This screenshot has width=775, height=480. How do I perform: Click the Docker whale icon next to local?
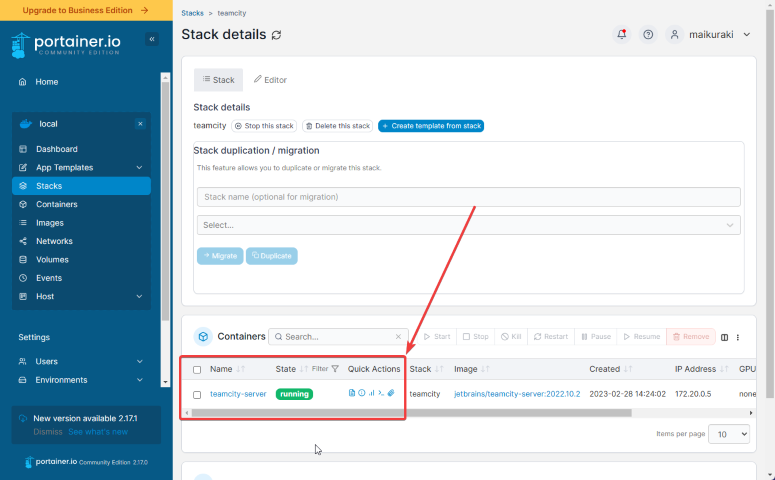[x=25, y=124]
